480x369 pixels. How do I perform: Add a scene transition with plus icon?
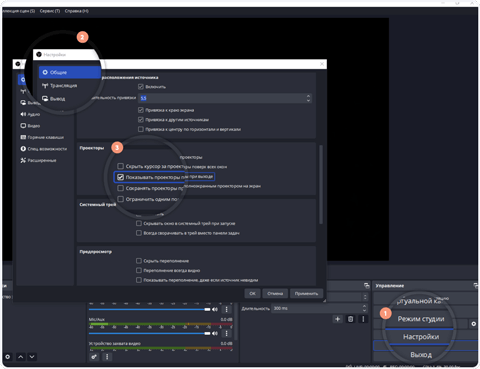pos(338,319)
